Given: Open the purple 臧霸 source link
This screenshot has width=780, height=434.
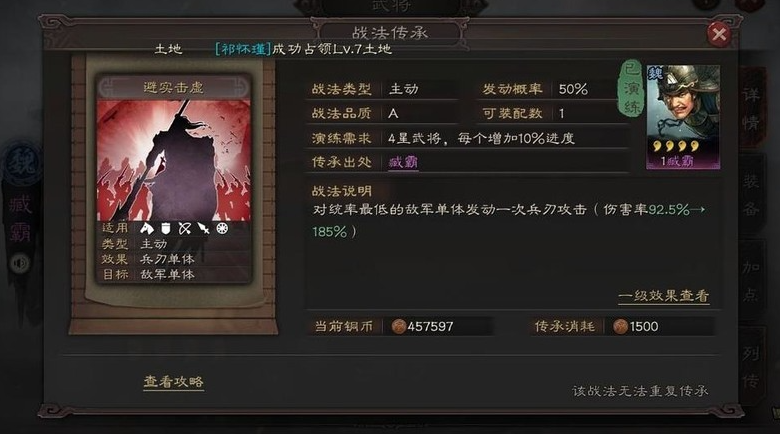Looking at the screenshot, I should click(403, 162).
